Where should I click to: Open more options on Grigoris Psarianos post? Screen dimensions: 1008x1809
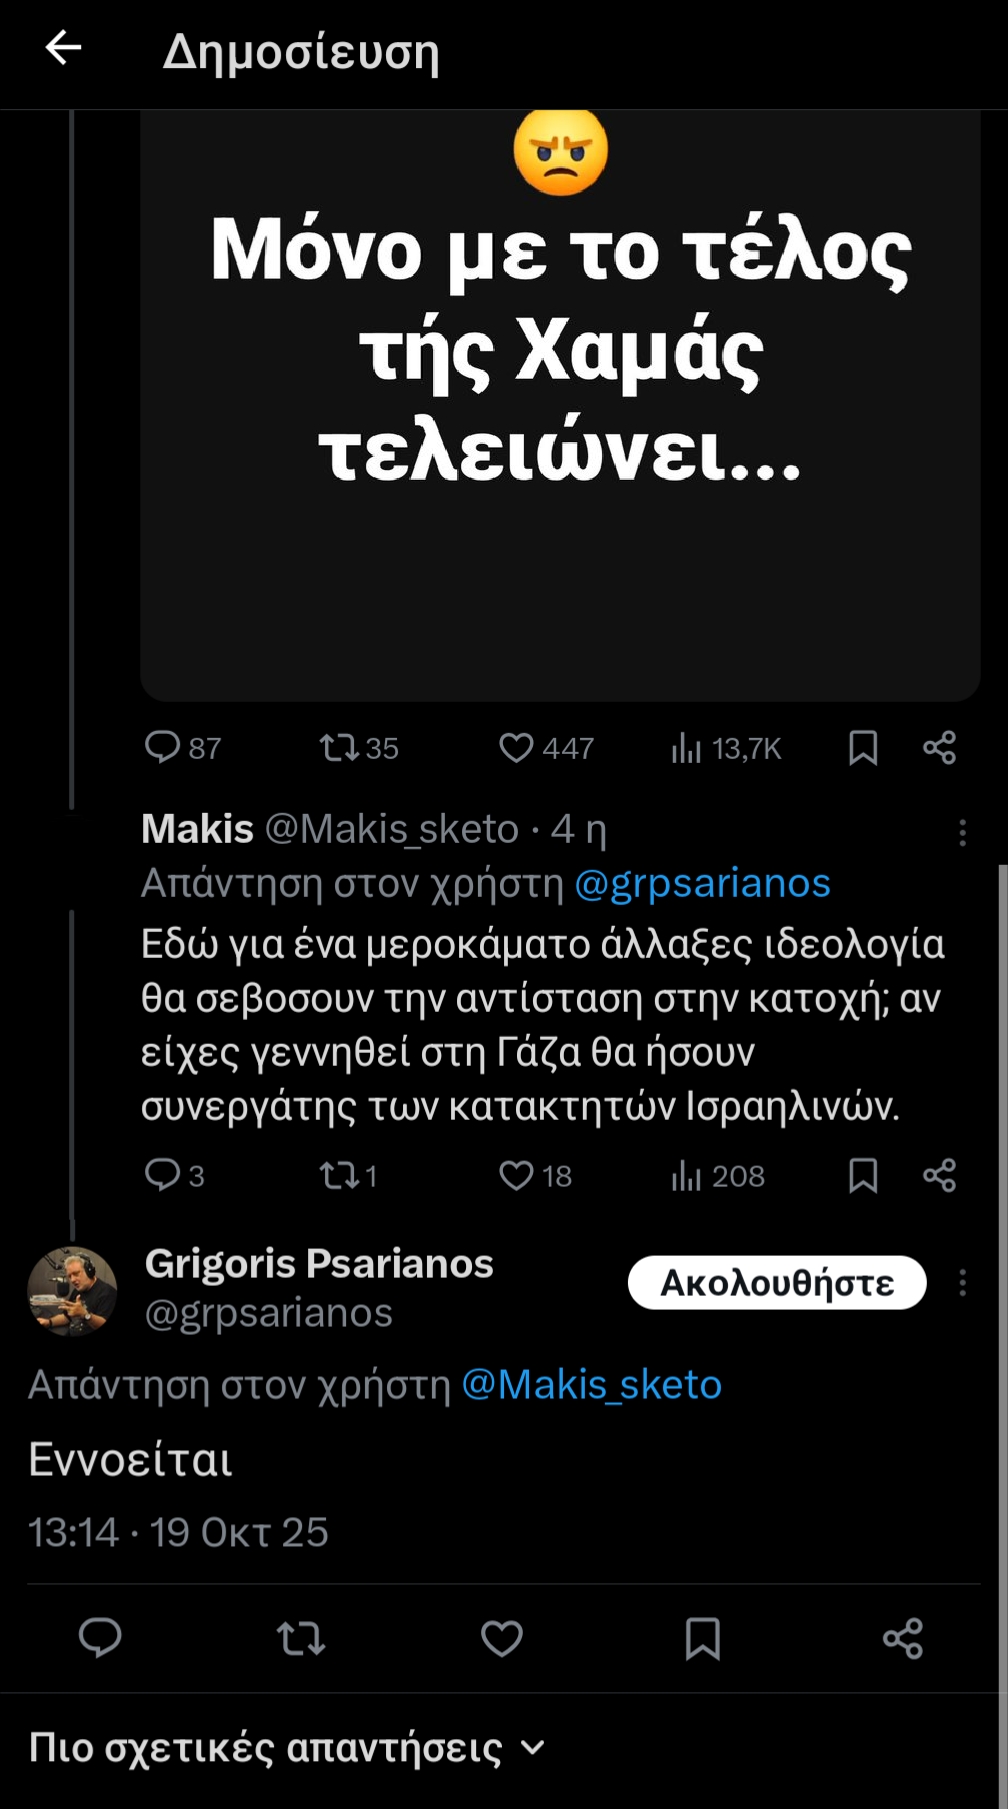tap(962, 1283)
